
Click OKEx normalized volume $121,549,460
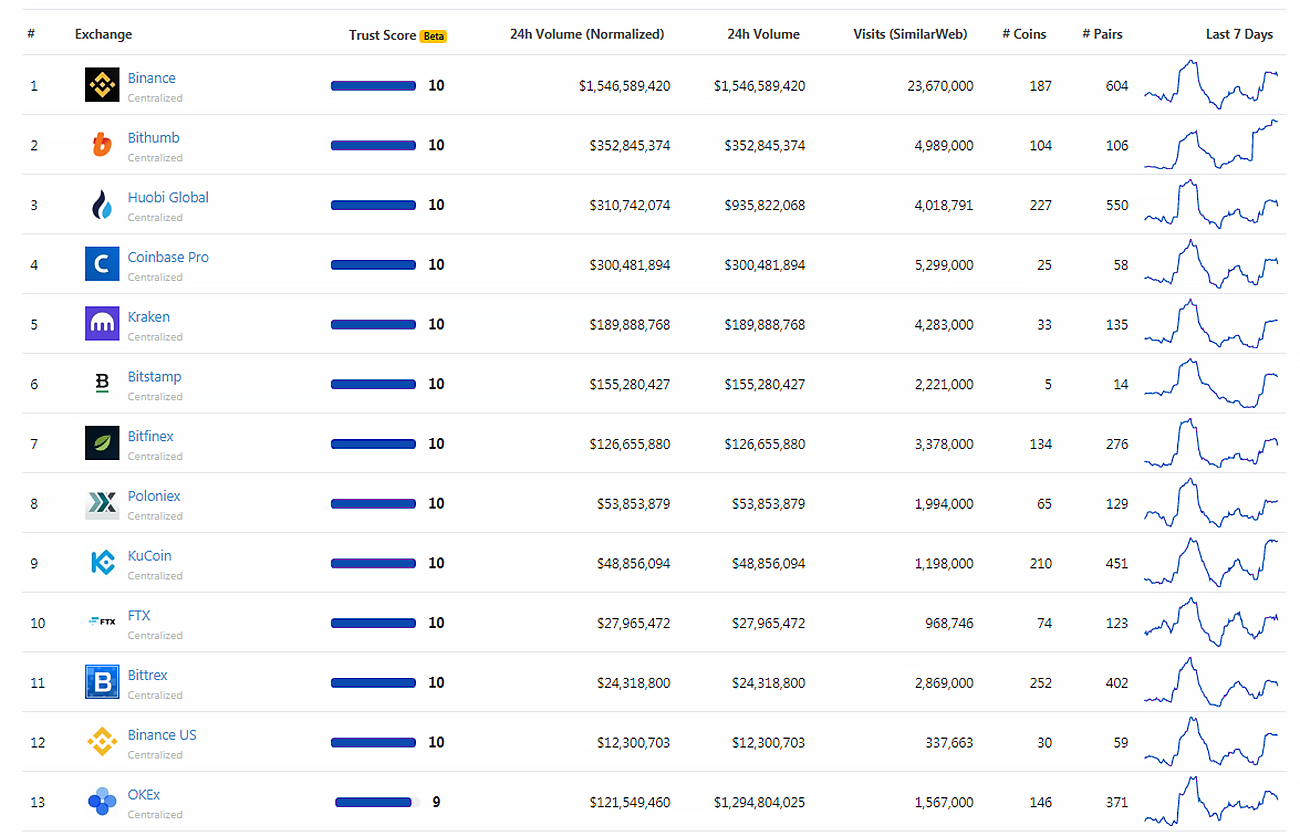click(630, 802)
